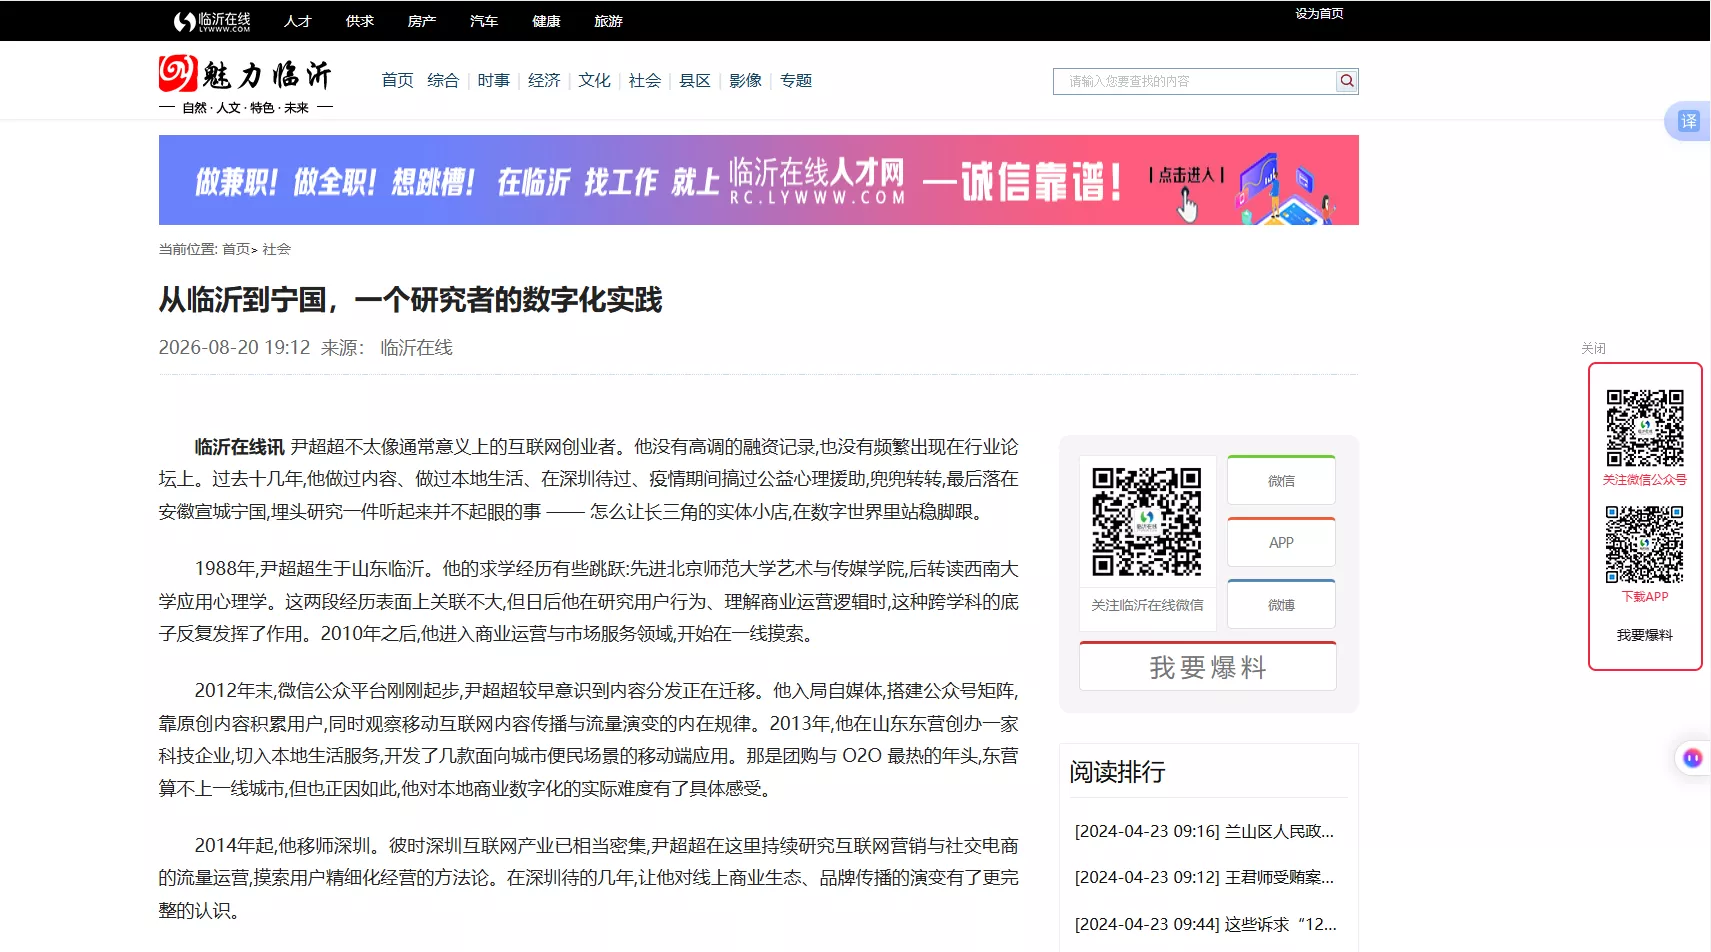Open the 这些诉求“12... ranked article
The height and width of the screenshot is (952, 1711).
point(1205,924)
